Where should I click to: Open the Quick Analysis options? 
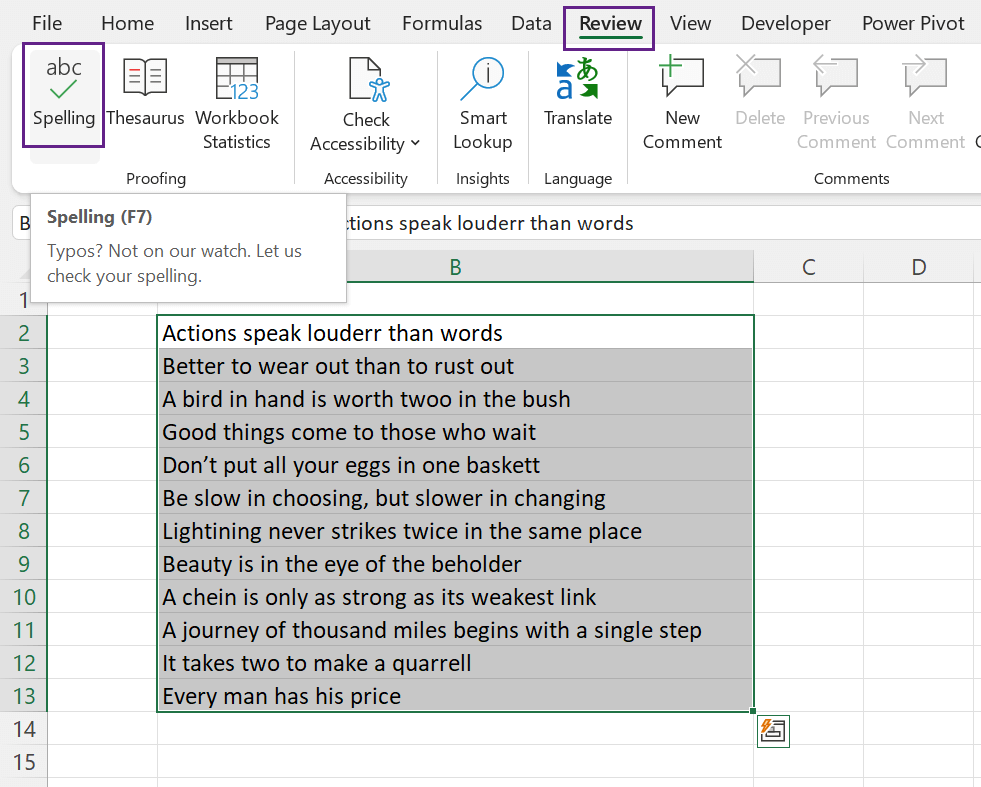click(x=773, y=731)
